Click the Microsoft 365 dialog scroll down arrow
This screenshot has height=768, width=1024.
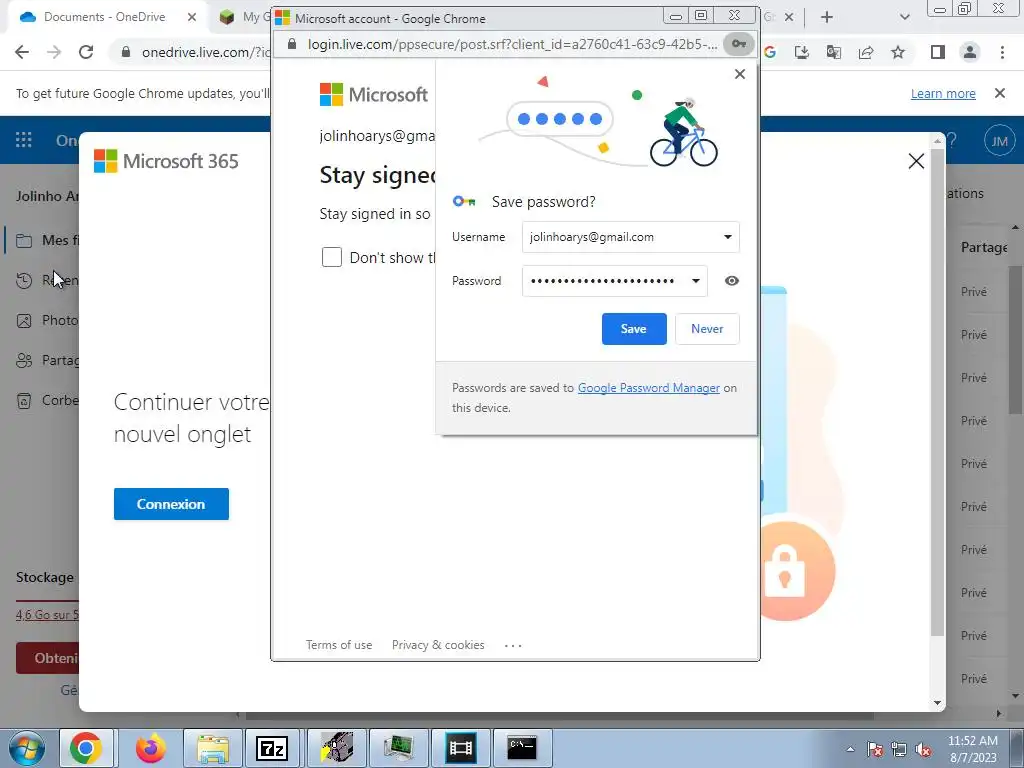(x=937, y=703)
